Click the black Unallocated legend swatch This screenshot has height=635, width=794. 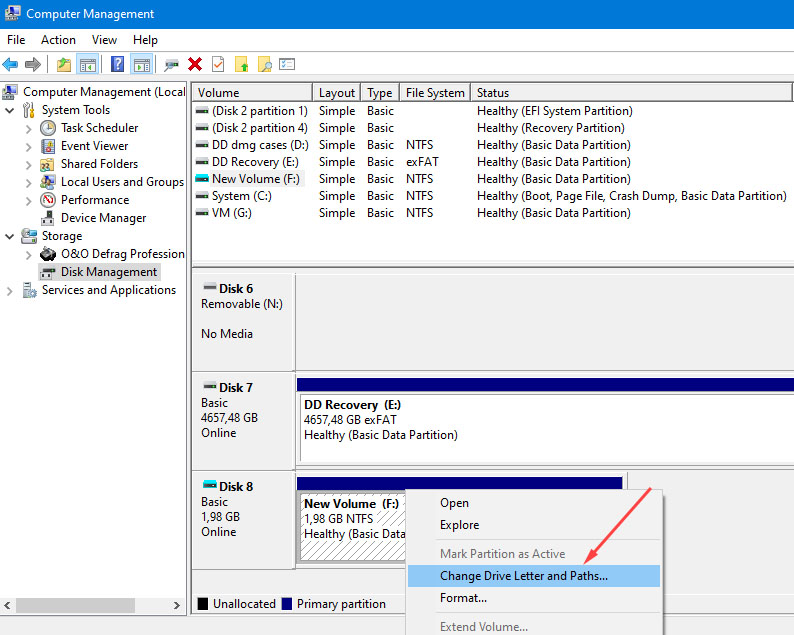(x=203, y=604)
